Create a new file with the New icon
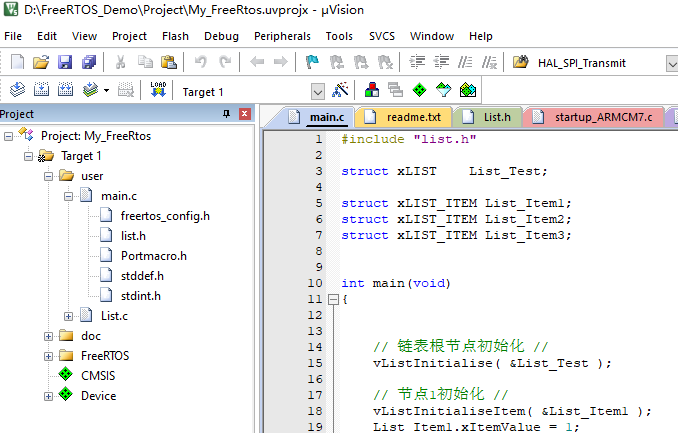The image size is (678, 433). pyautogui.click(x=17, y=62)
